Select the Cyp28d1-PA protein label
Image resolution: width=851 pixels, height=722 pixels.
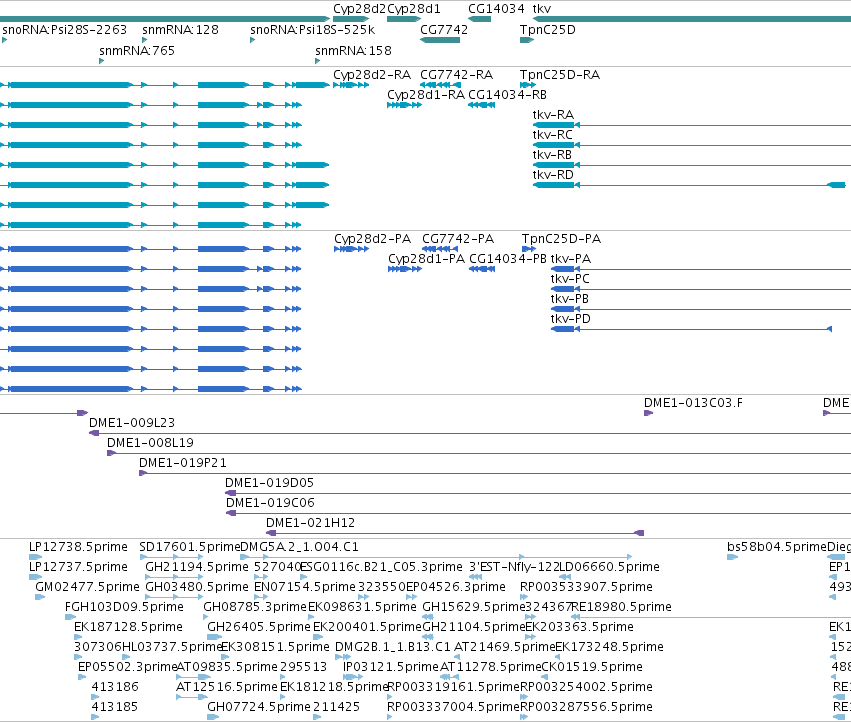[x=427, y=259]
